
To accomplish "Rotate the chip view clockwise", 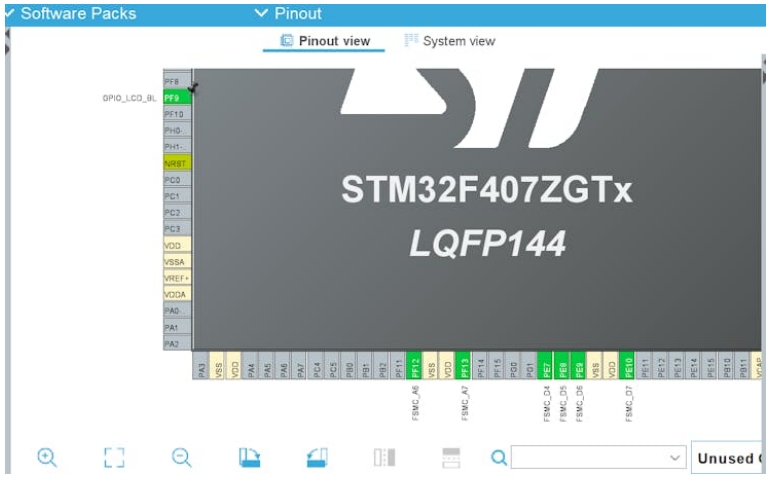I will tap(249, 457).
